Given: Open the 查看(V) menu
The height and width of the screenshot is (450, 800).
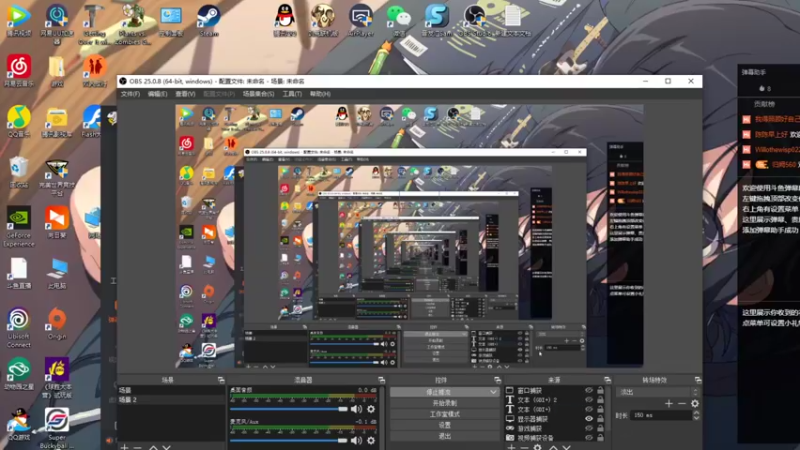Looking at the screenshot, I should pos(185,94).
